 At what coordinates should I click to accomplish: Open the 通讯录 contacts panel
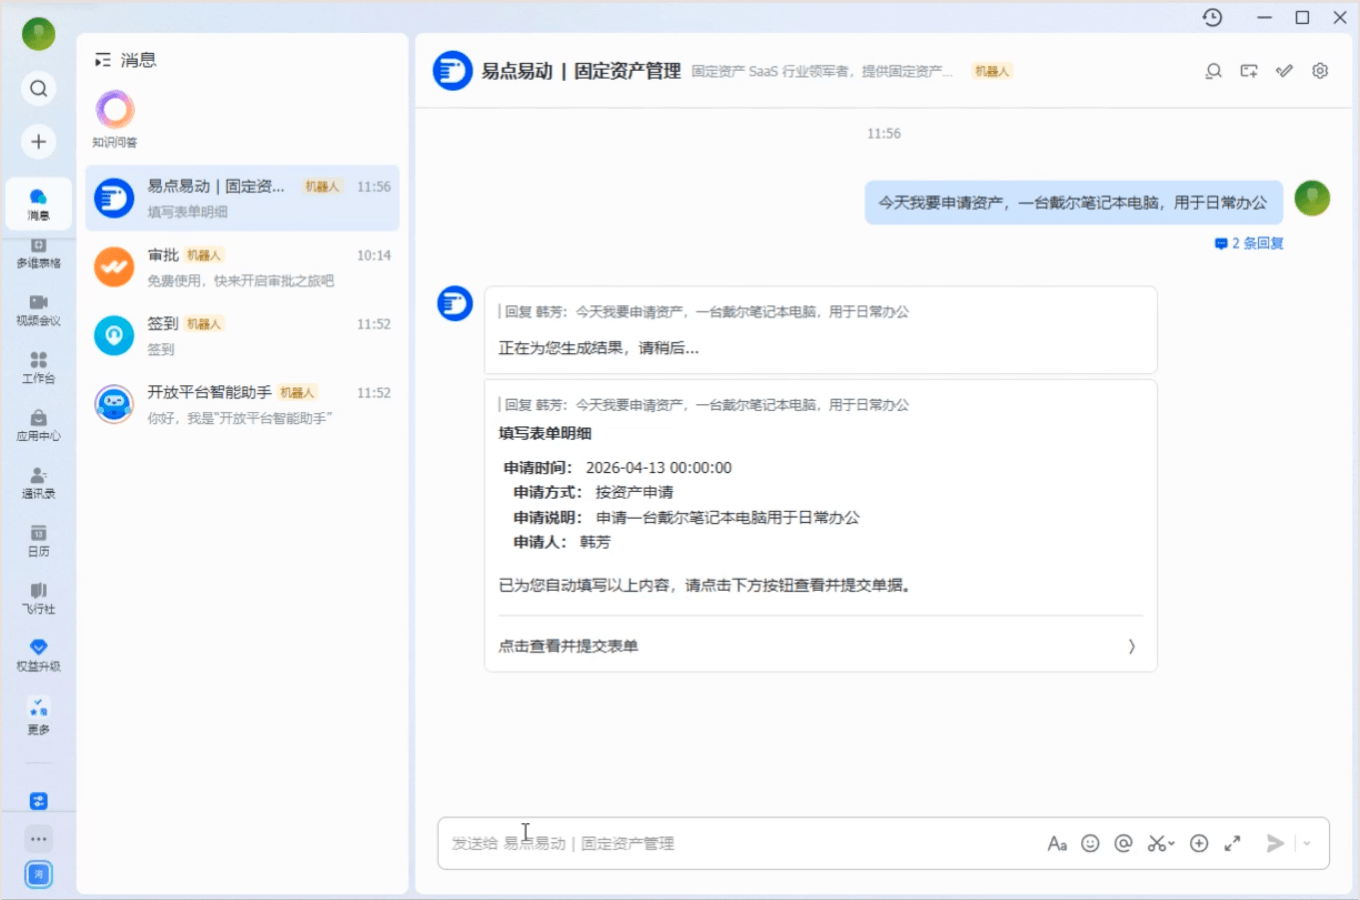click(x=38, y=483)
